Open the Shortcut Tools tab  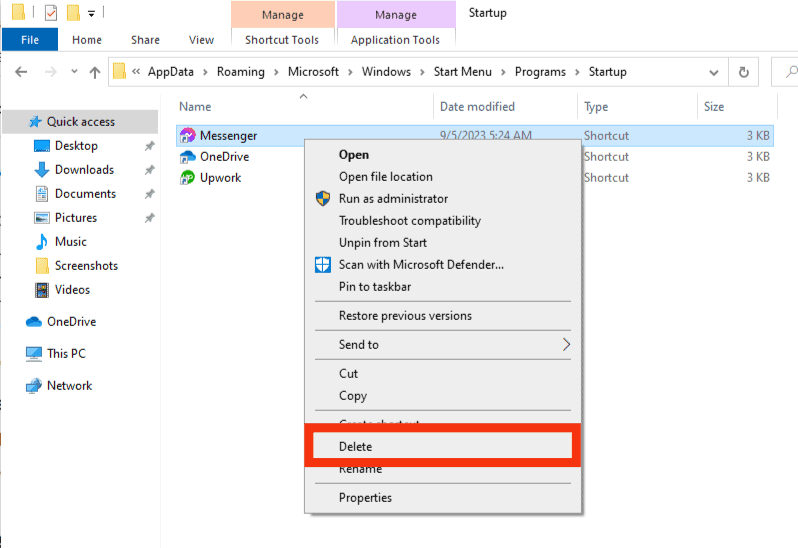(x=282, y=40)
